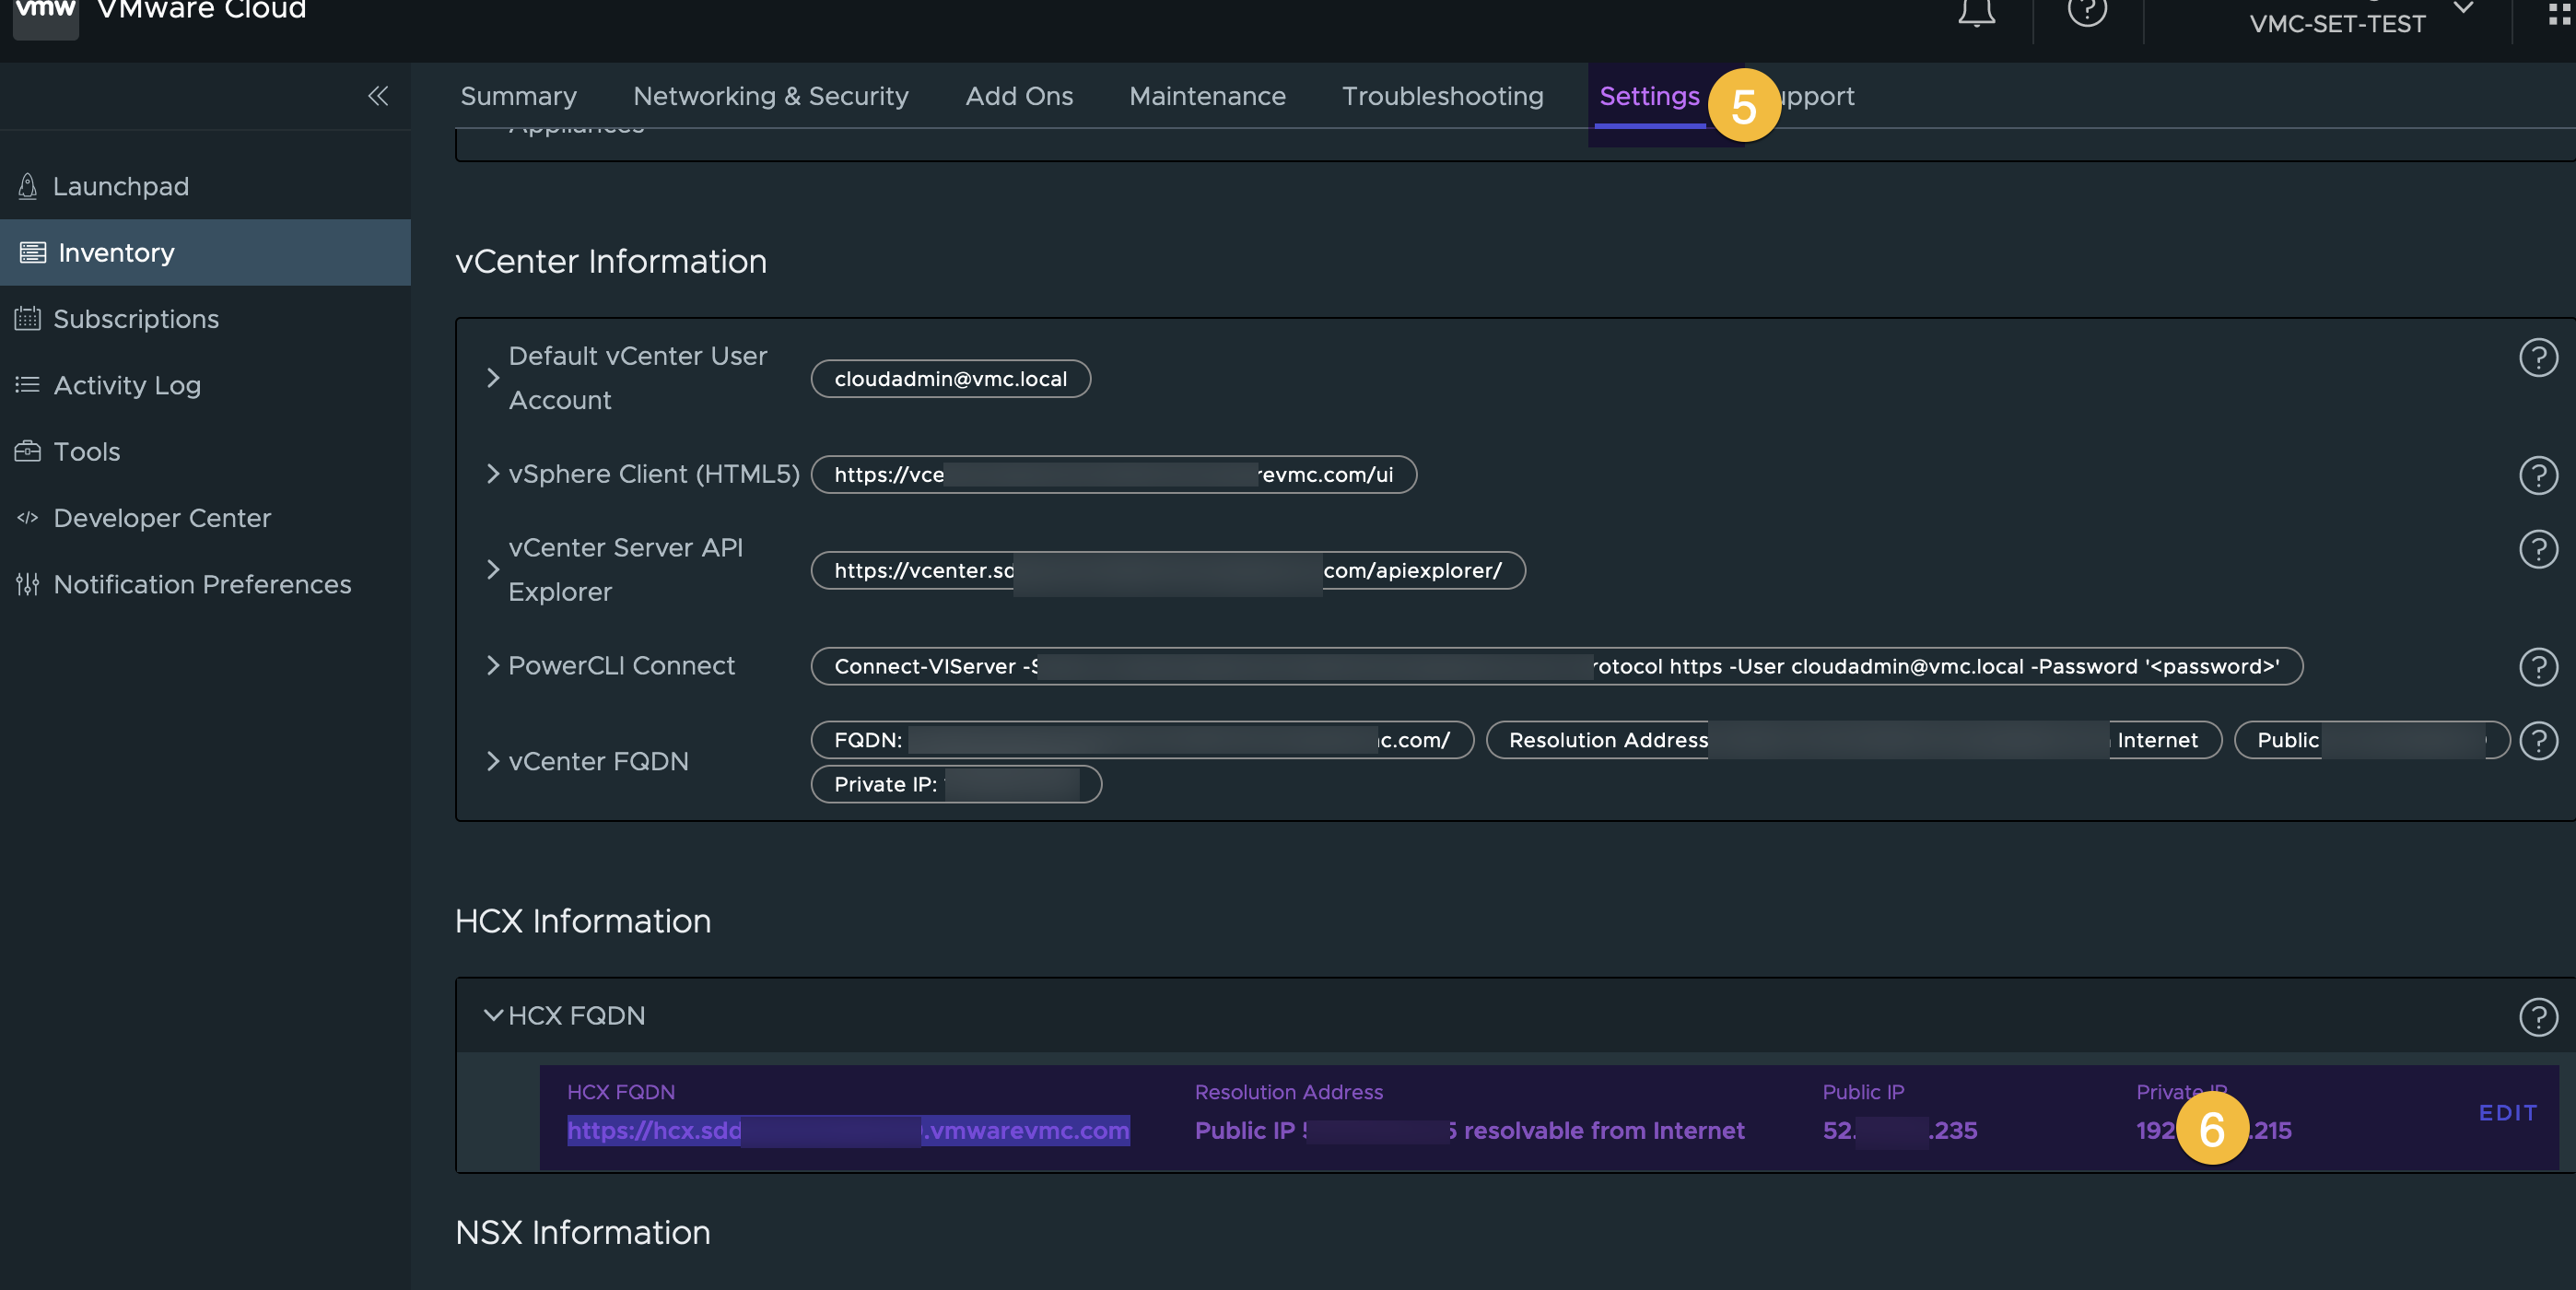Click the vCenter Information heading
The image size is (2576, 1290).
point(610,262)
